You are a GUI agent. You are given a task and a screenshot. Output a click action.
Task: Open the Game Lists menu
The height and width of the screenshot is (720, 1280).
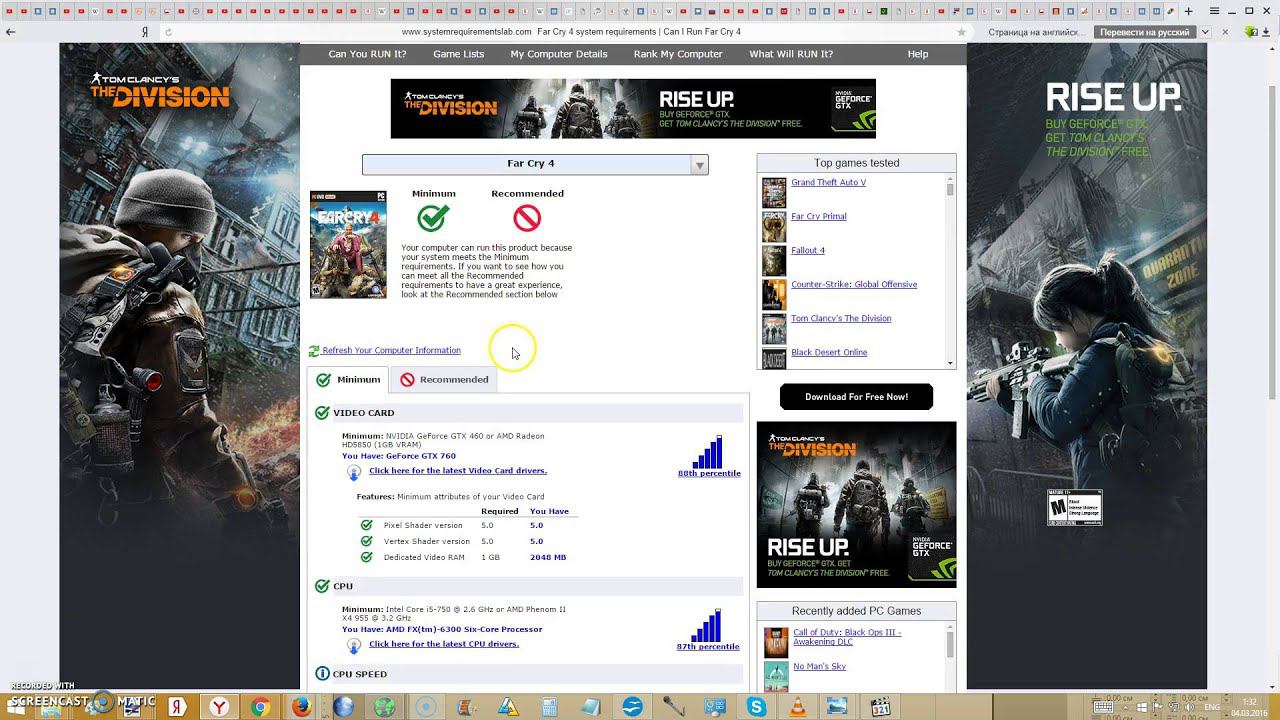pos(458,54)
